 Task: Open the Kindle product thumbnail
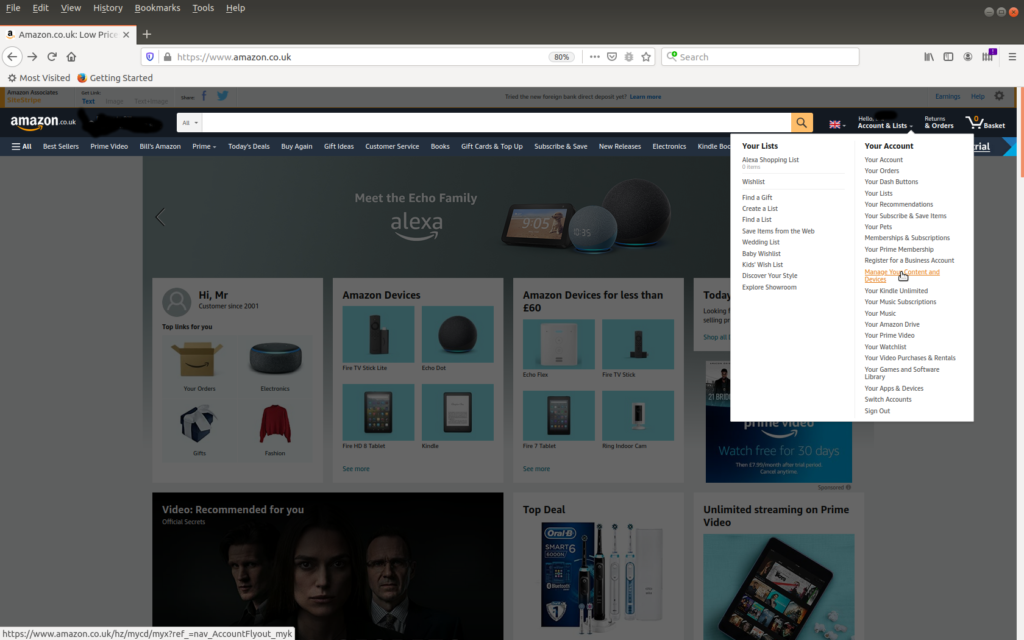tap(457, 412)
